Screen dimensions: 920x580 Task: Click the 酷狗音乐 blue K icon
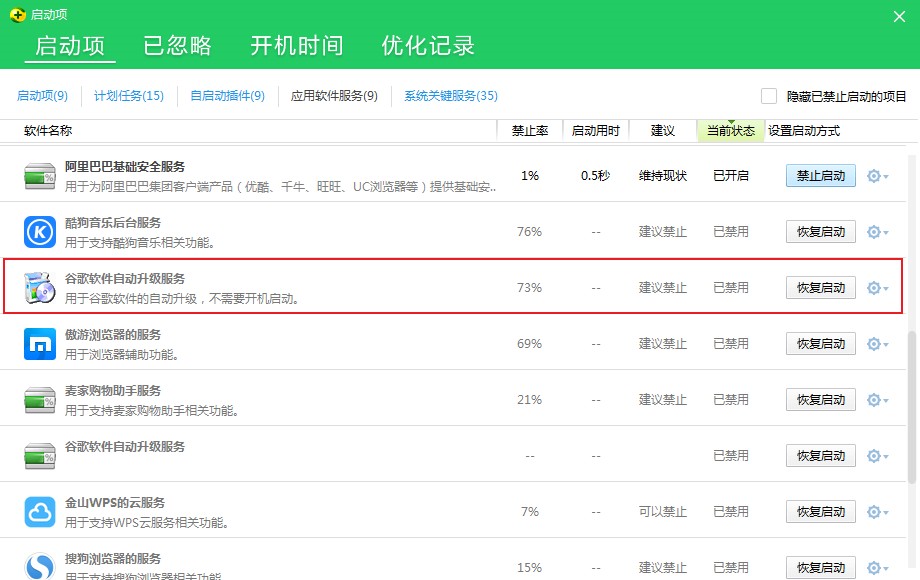click(x=40, y=232)
